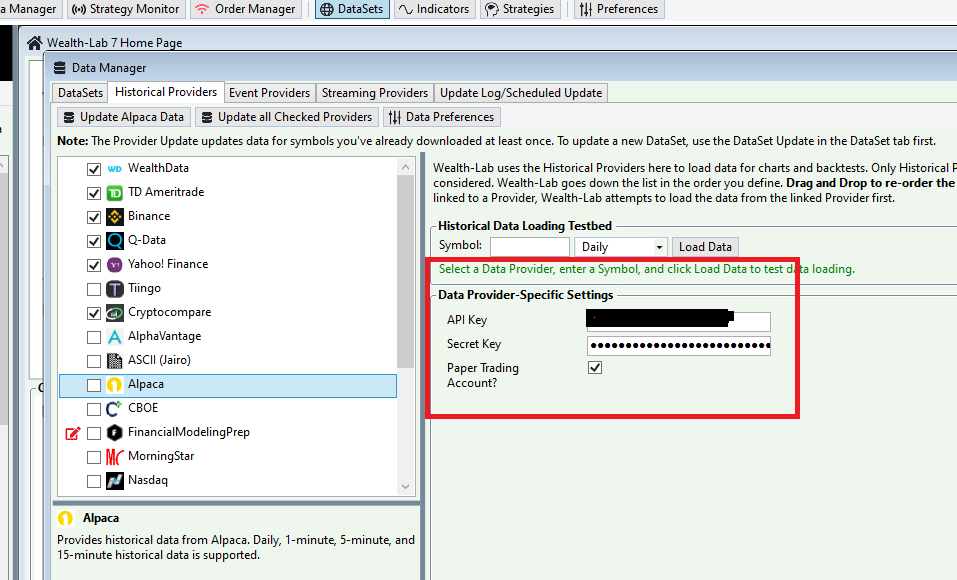The width and height of the screenshot is (957, 580).
Task: Click the Cryptocompare provider icon
Action: point(115,312)
